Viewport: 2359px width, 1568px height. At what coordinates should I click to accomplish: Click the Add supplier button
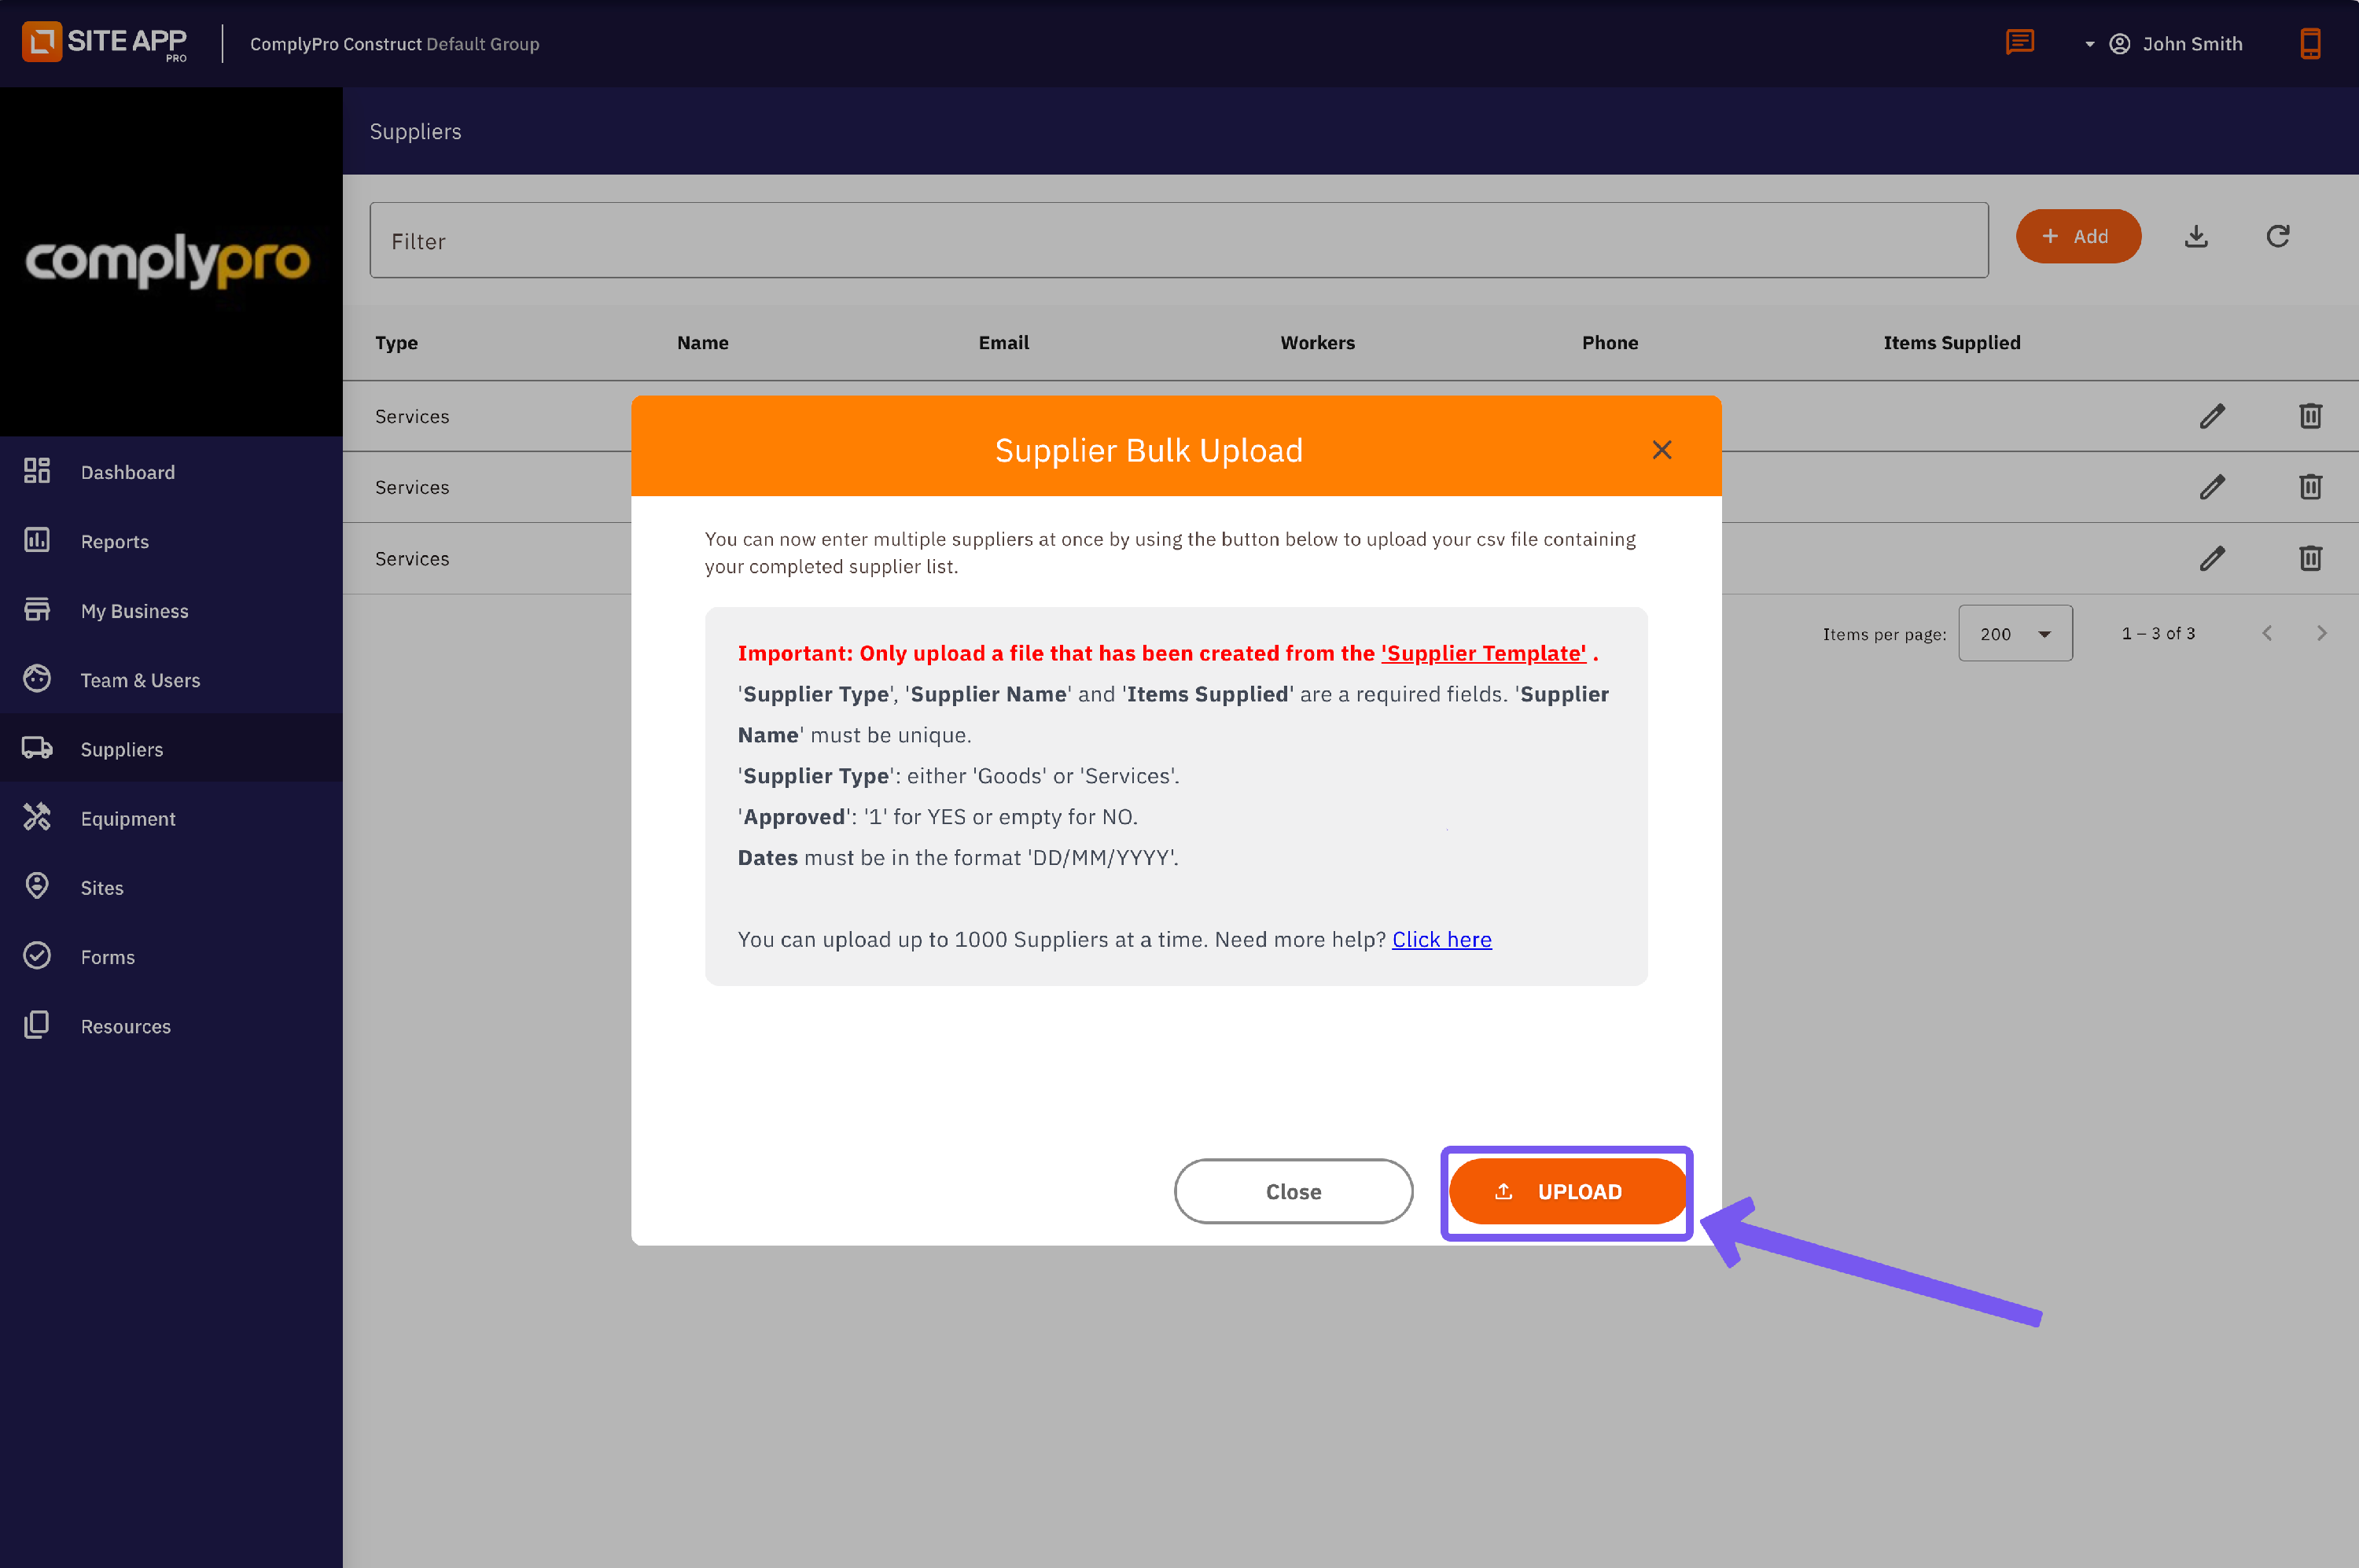(2077, 236)
